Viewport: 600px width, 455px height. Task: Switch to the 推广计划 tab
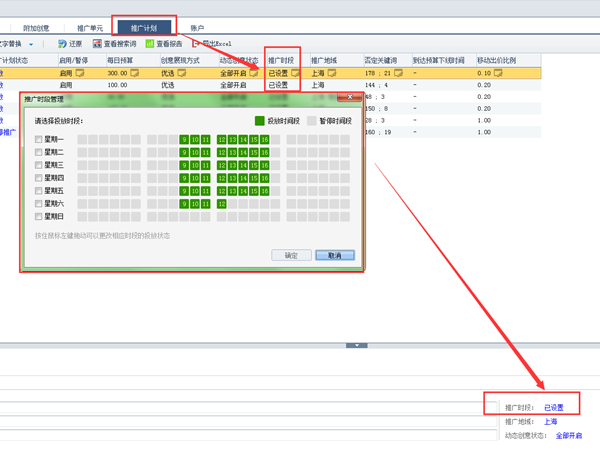point(144,28)
